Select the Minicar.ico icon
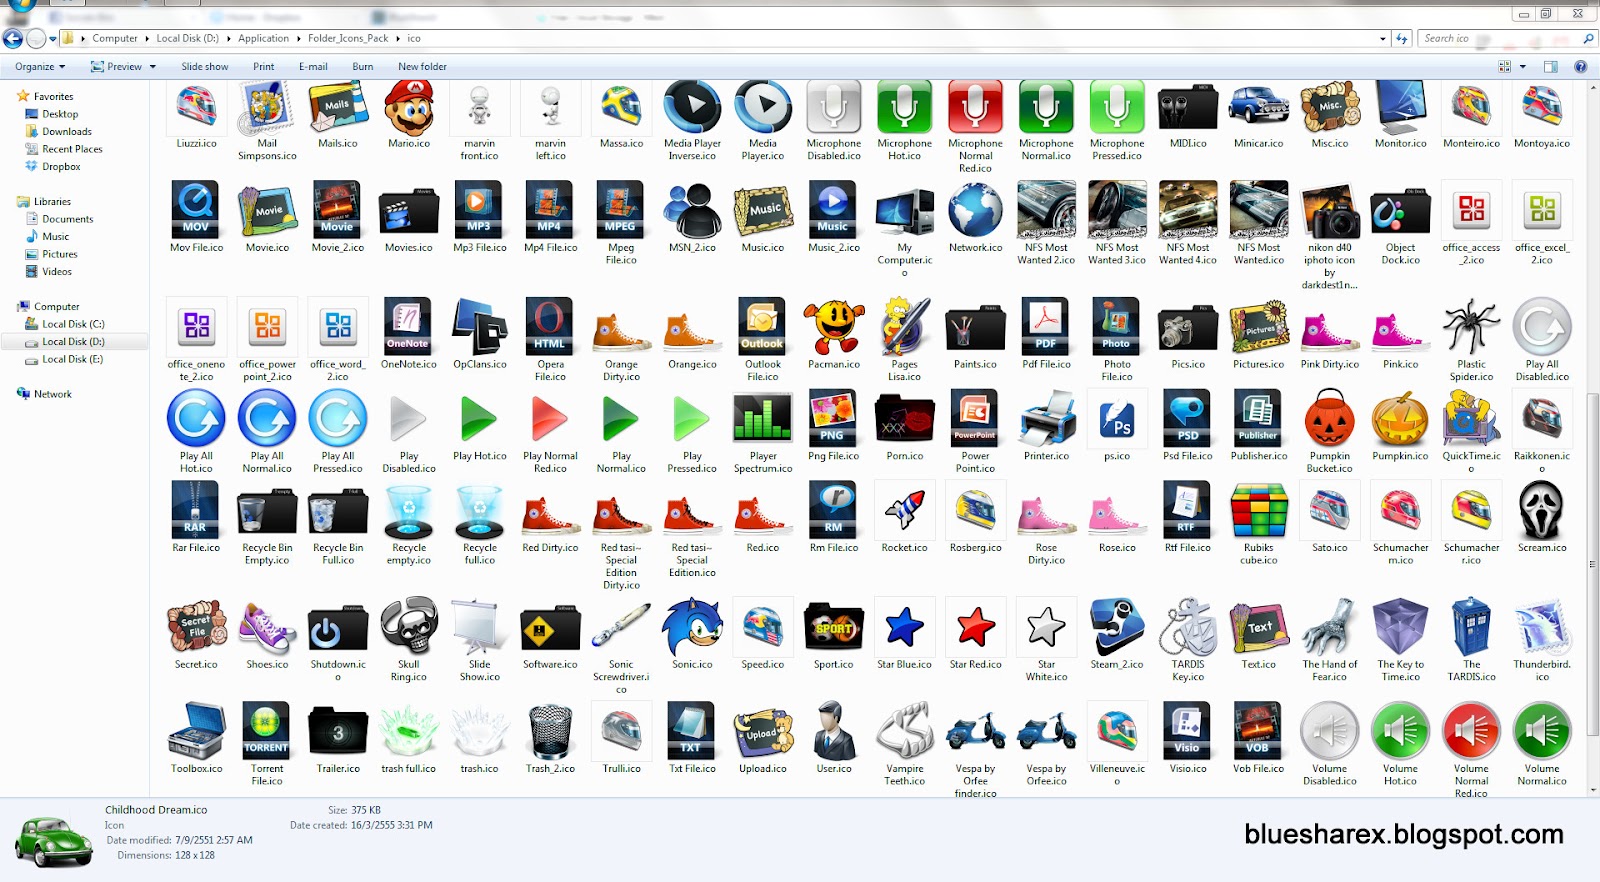 coord(1259,106)
